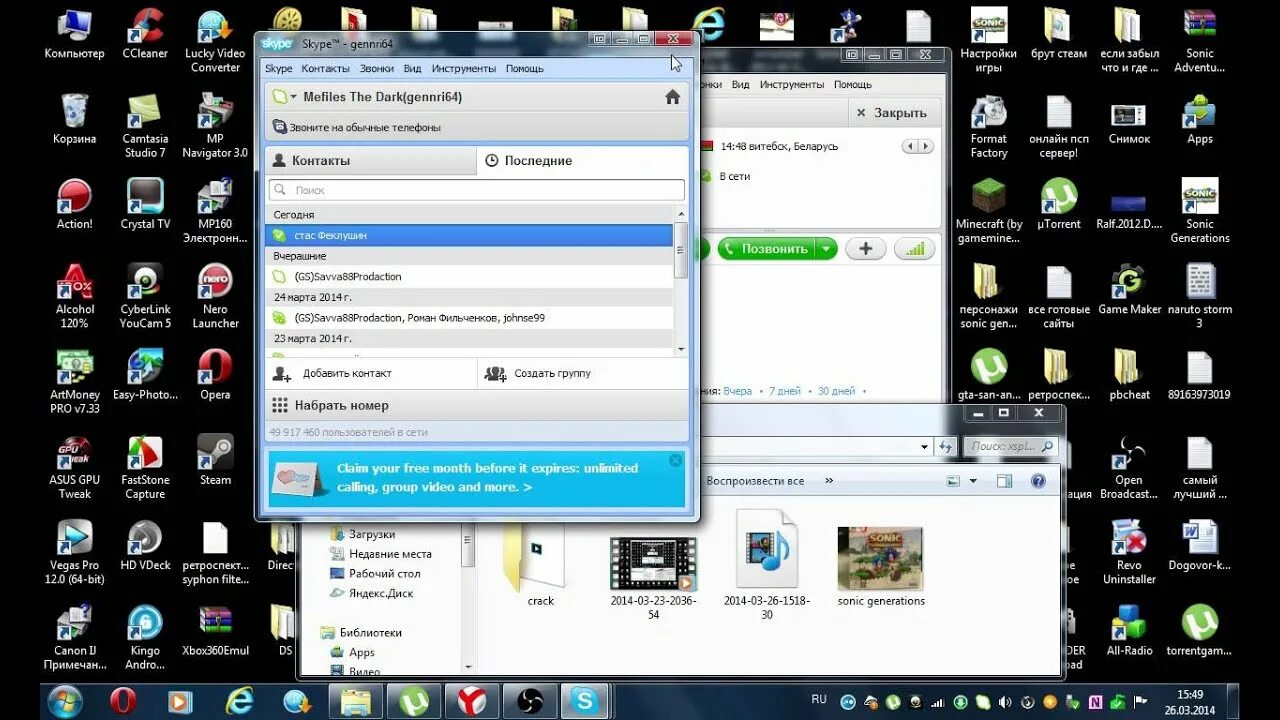The height and width of the screenshot is (720, 1280).
Task: Click Opera icon in the taskbar
Action: [122, 701]
